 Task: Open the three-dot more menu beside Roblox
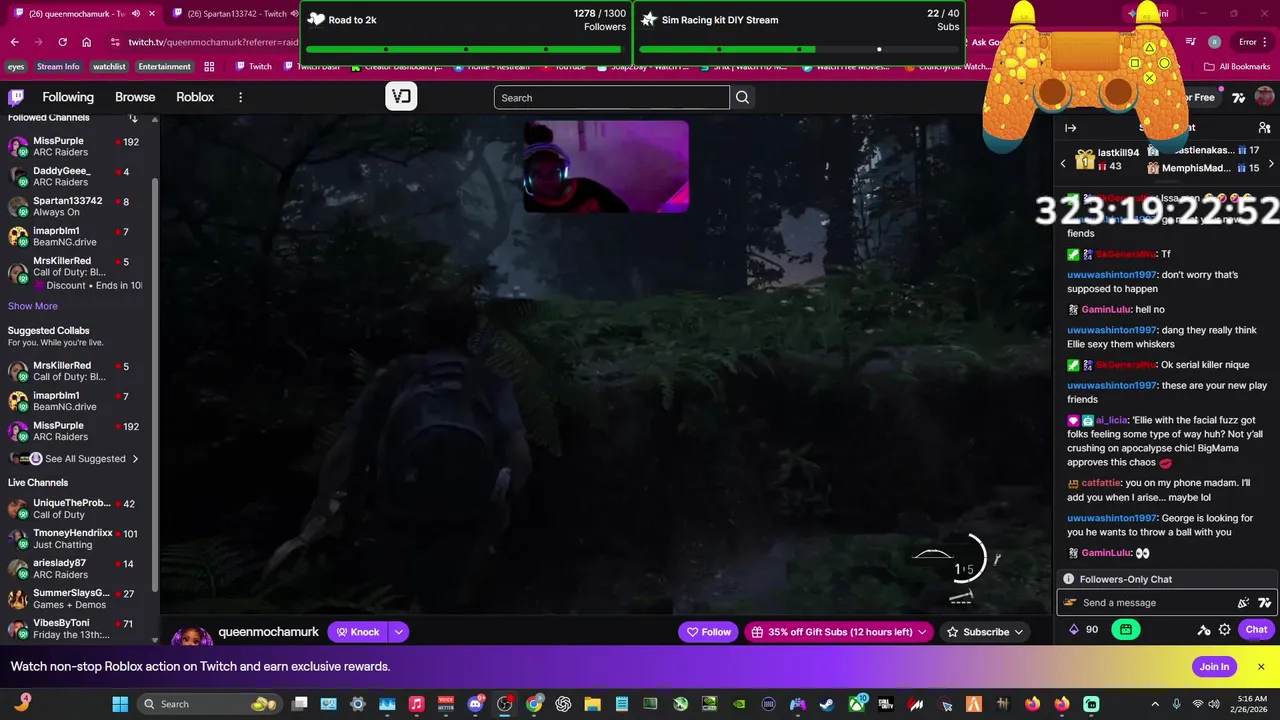[x=240, y=97]
